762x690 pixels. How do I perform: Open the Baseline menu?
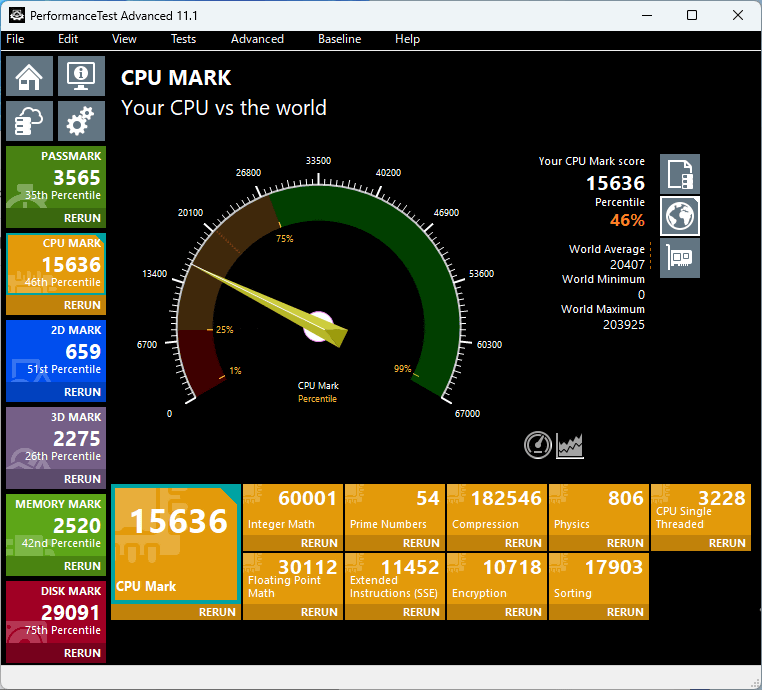tap(339, 39)
